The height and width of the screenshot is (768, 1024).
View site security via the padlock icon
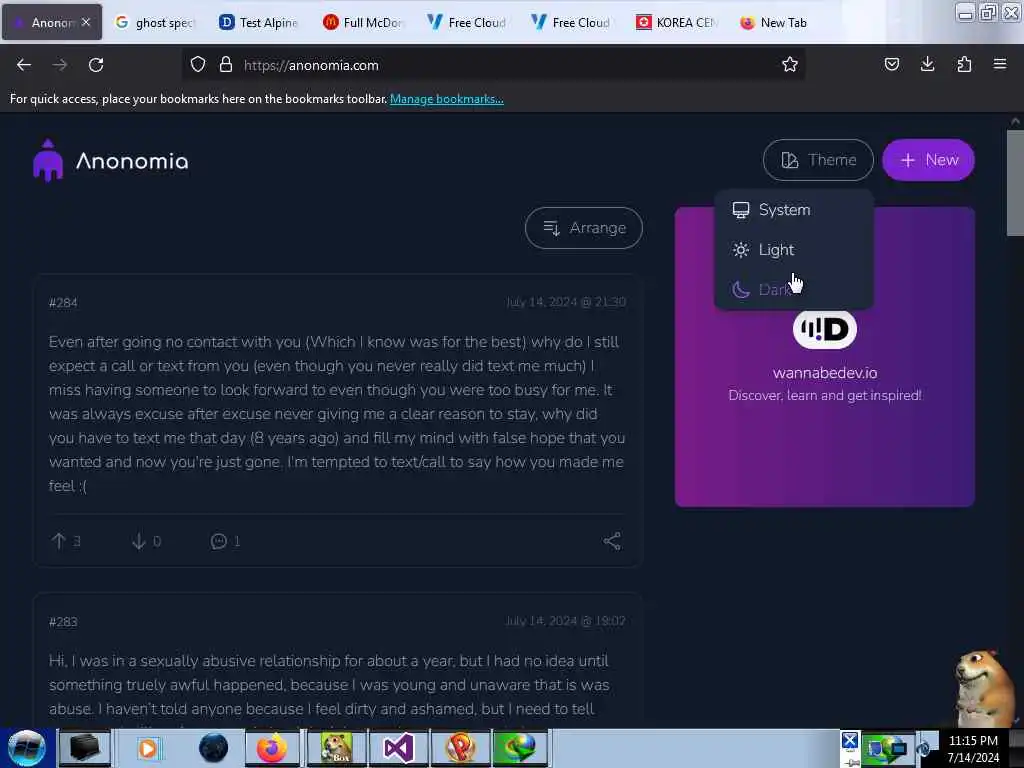pyautogui.click(x=226, y=65)
